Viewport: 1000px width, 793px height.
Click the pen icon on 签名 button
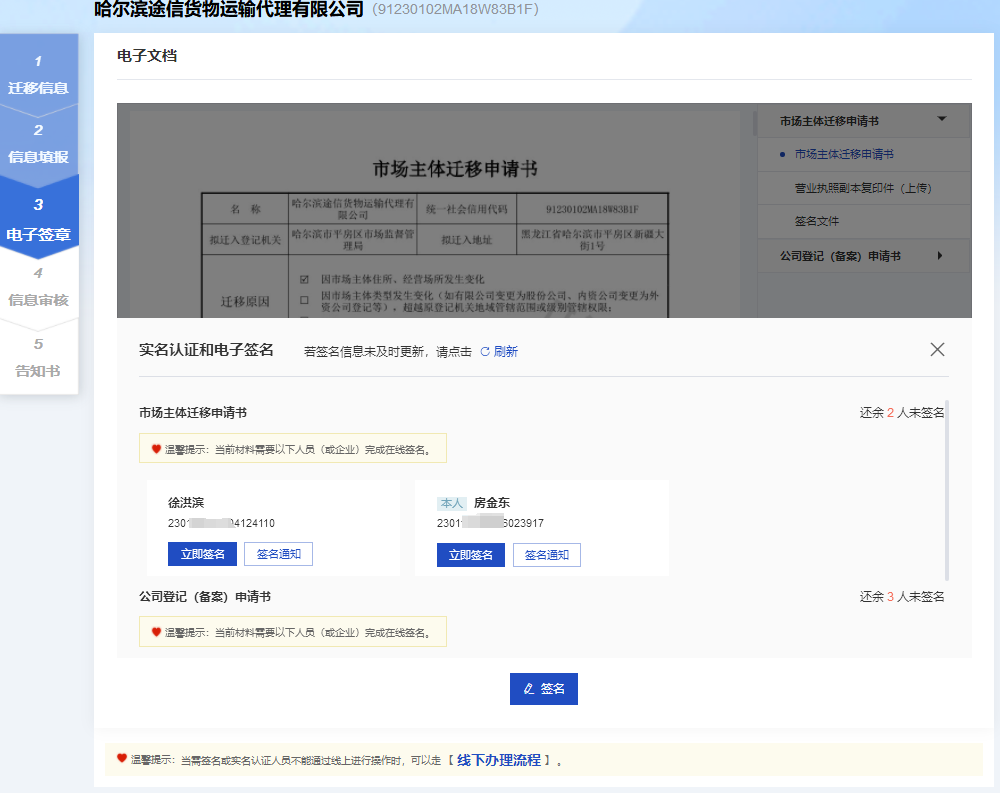coord(529,689)
